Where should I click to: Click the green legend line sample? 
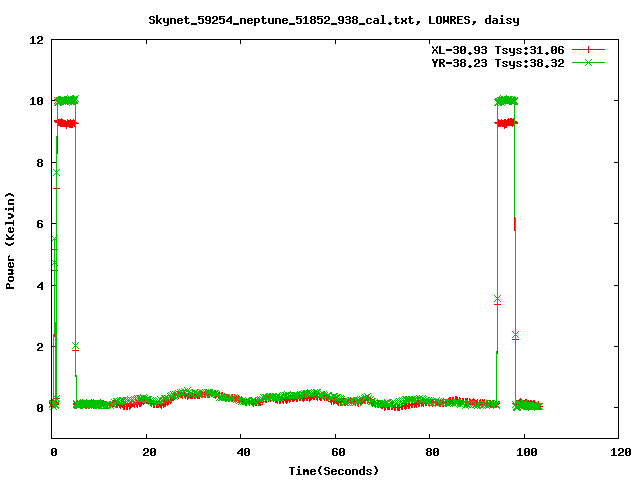coord(588,62)
